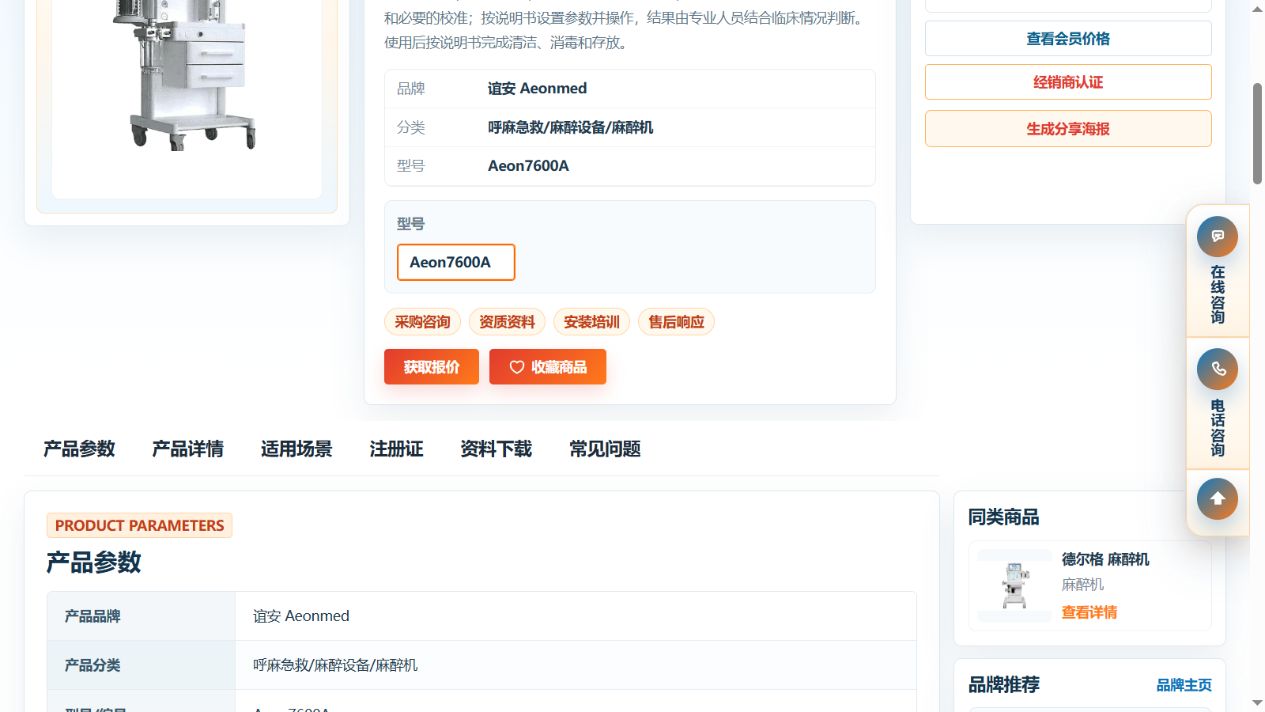
Task: Click the 采购咨询 tag
Action: (x=422, y=322)
